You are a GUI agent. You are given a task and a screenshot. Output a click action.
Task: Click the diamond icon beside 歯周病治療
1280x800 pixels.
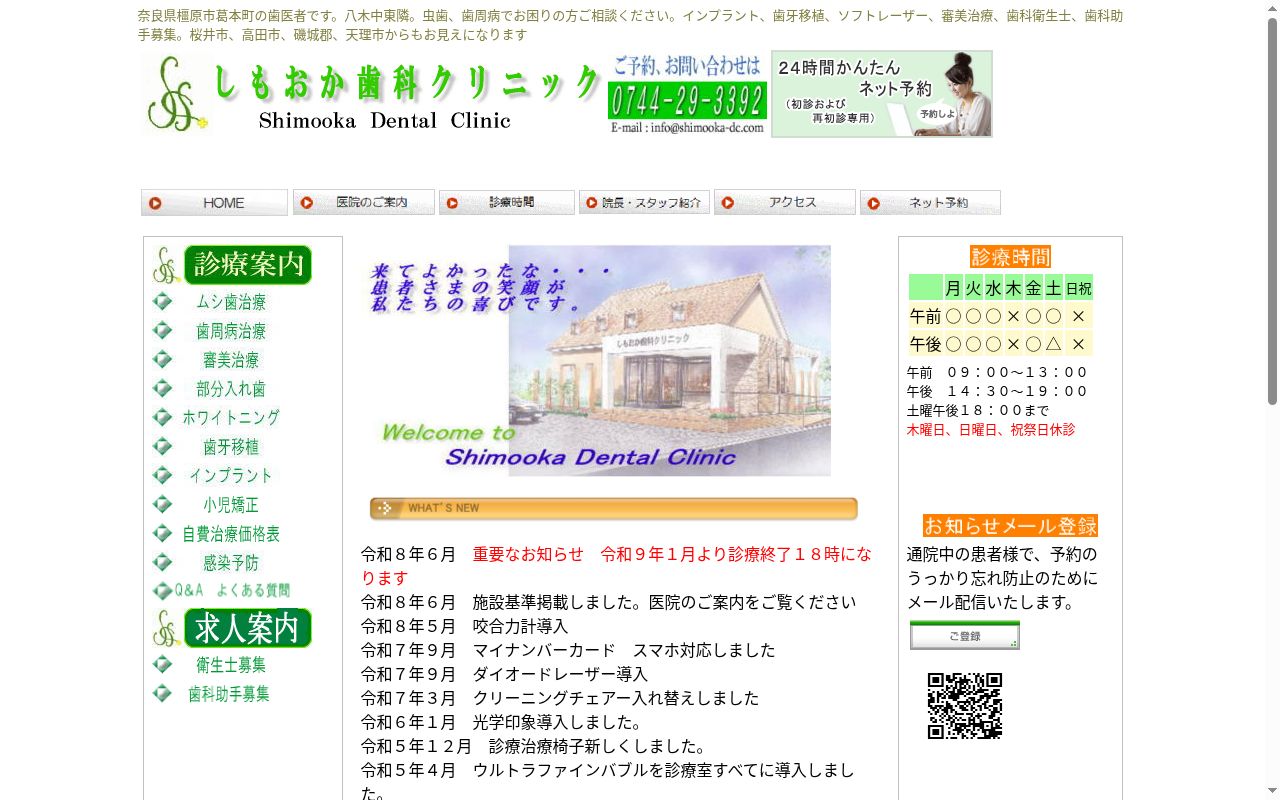click(x=162, y=330)
